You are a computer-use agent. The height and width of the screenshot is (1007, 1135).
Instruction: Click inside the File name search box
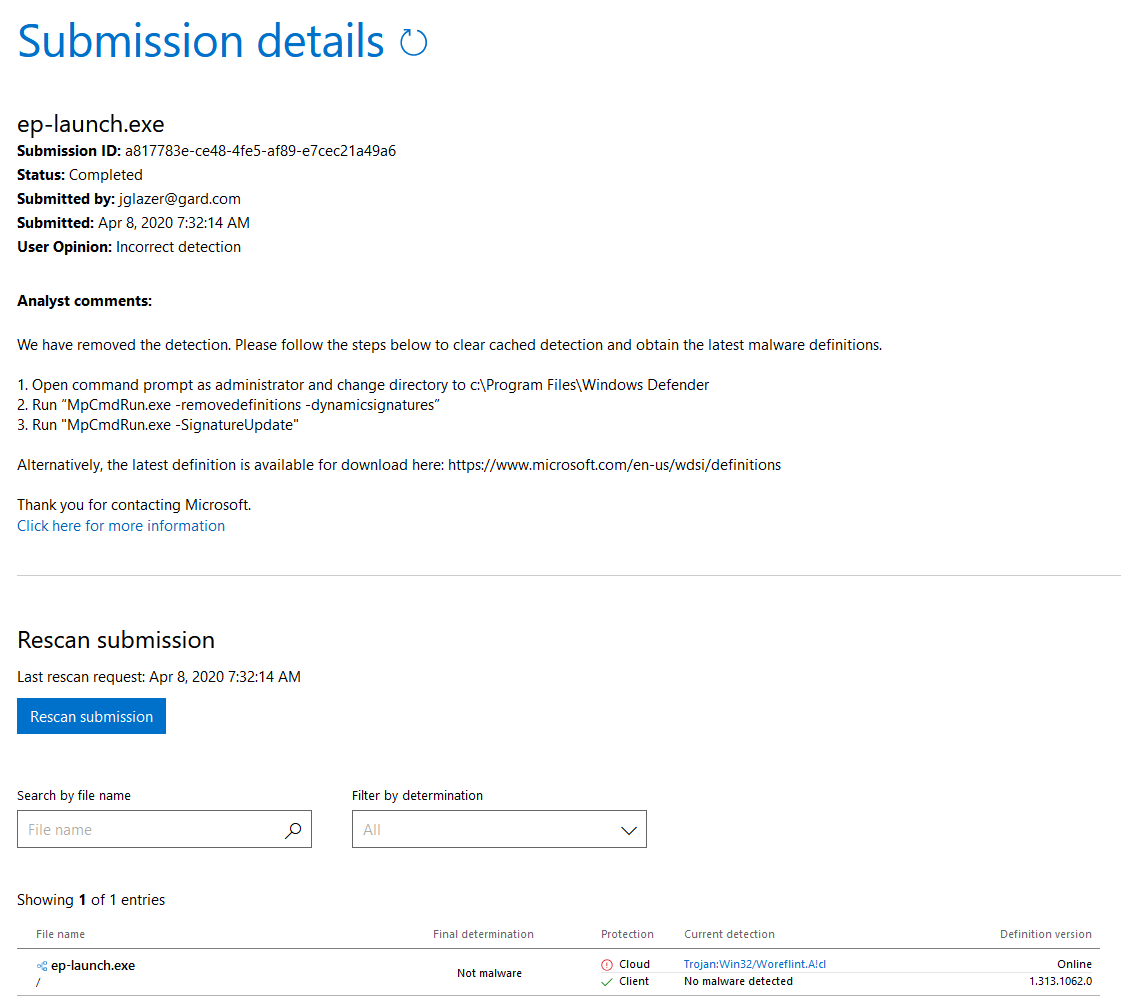click(x=150, y=829)
